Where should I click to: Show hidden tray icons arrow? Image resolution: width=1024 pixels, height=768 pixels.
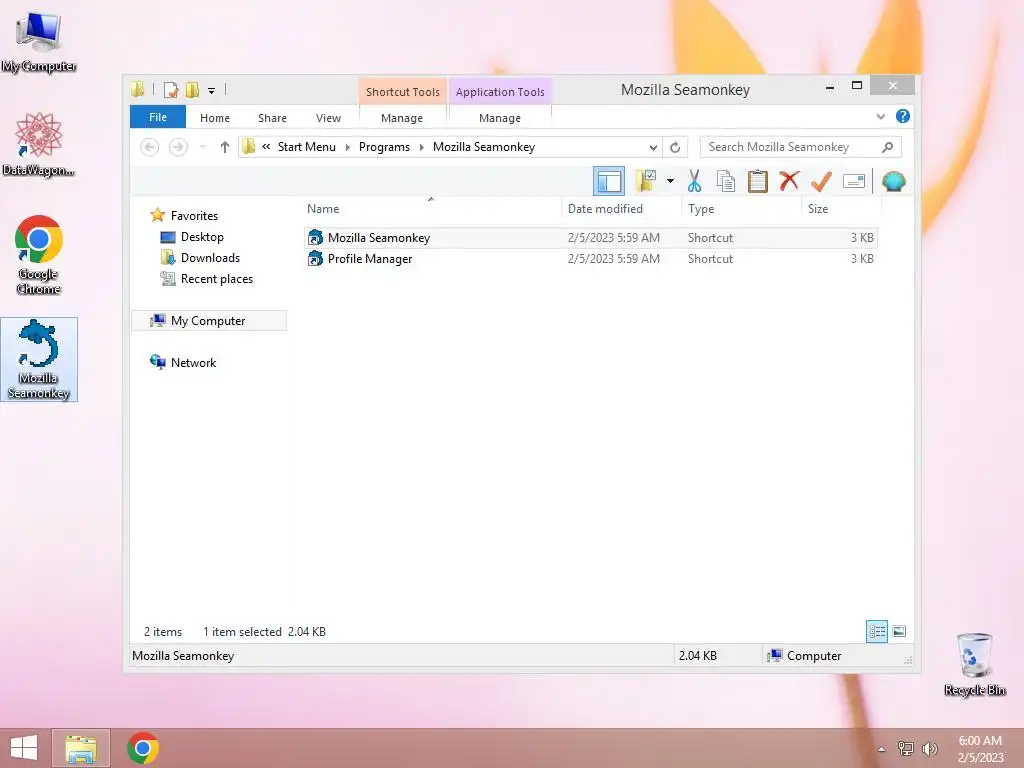[x=881, y=749]
